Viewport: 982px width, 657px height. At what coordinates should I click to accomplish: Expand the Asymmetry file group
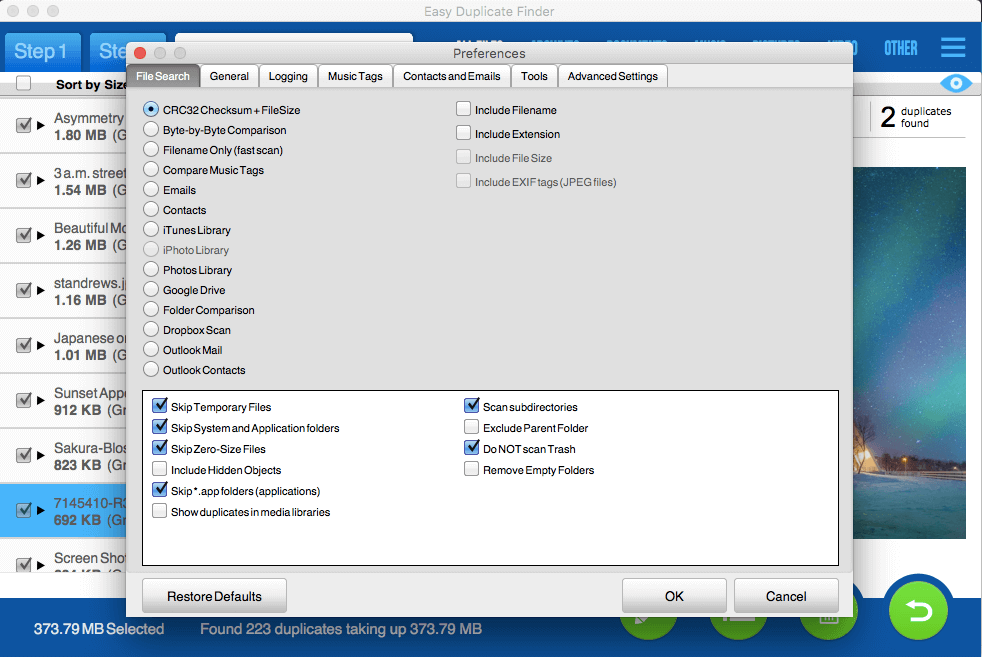tap(41, 125)
